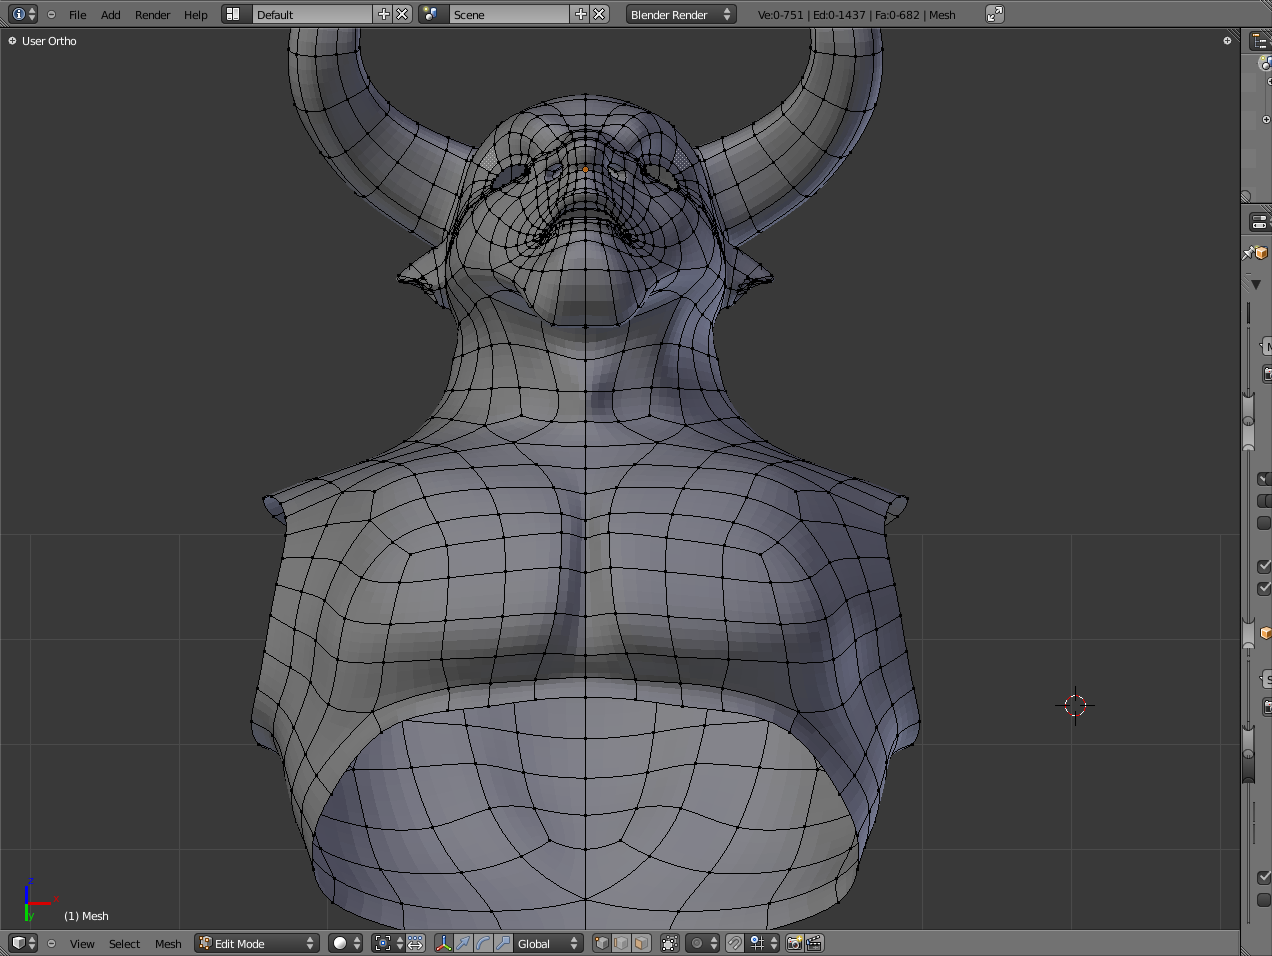Toggle the 3D manipulator axes widget
Viewport: 1272px width, 956px height.
click(443, 943)
